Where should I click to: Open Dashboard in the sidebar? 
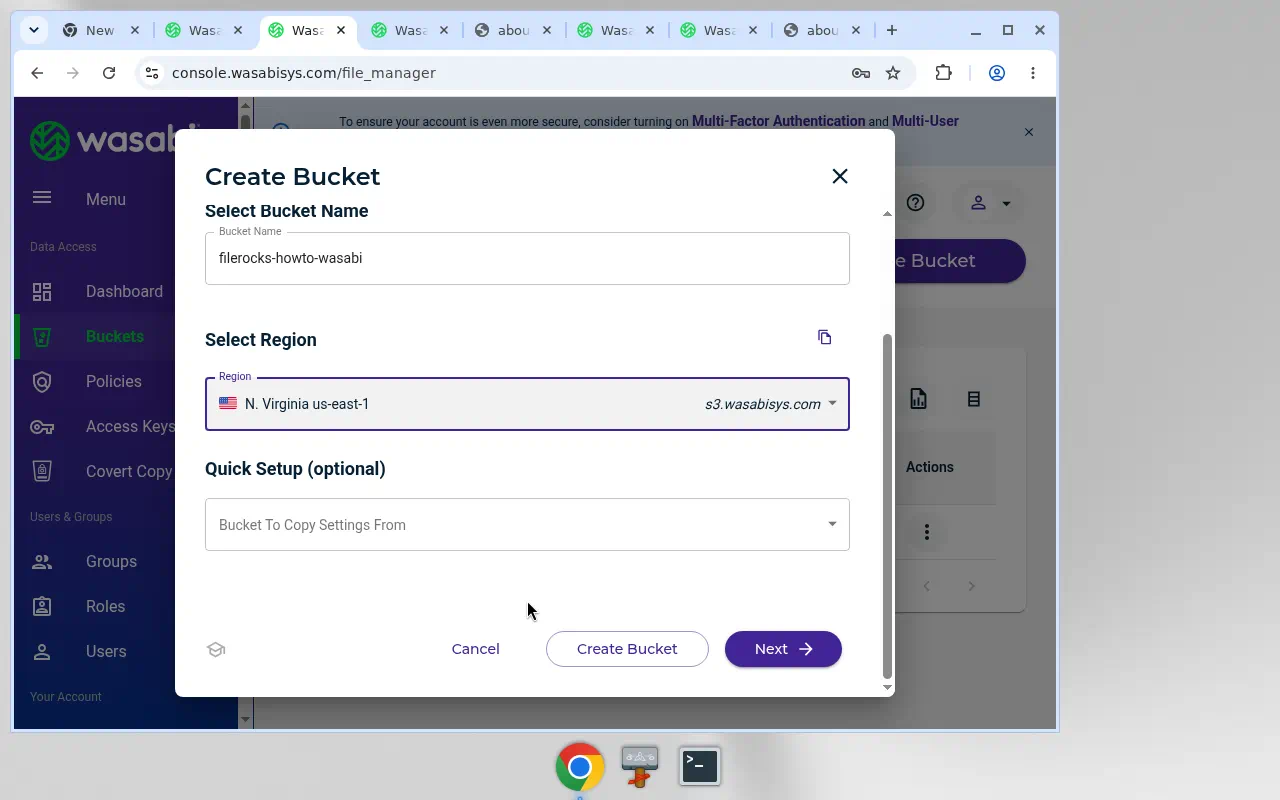pyautogui.click(x=124, y=291)
